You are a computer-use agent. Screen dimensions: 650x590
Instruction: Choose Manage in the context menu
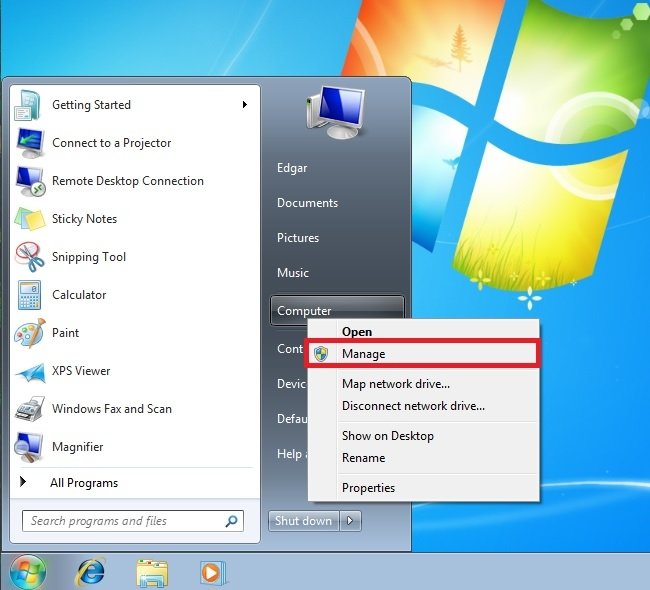pos(423,354)
